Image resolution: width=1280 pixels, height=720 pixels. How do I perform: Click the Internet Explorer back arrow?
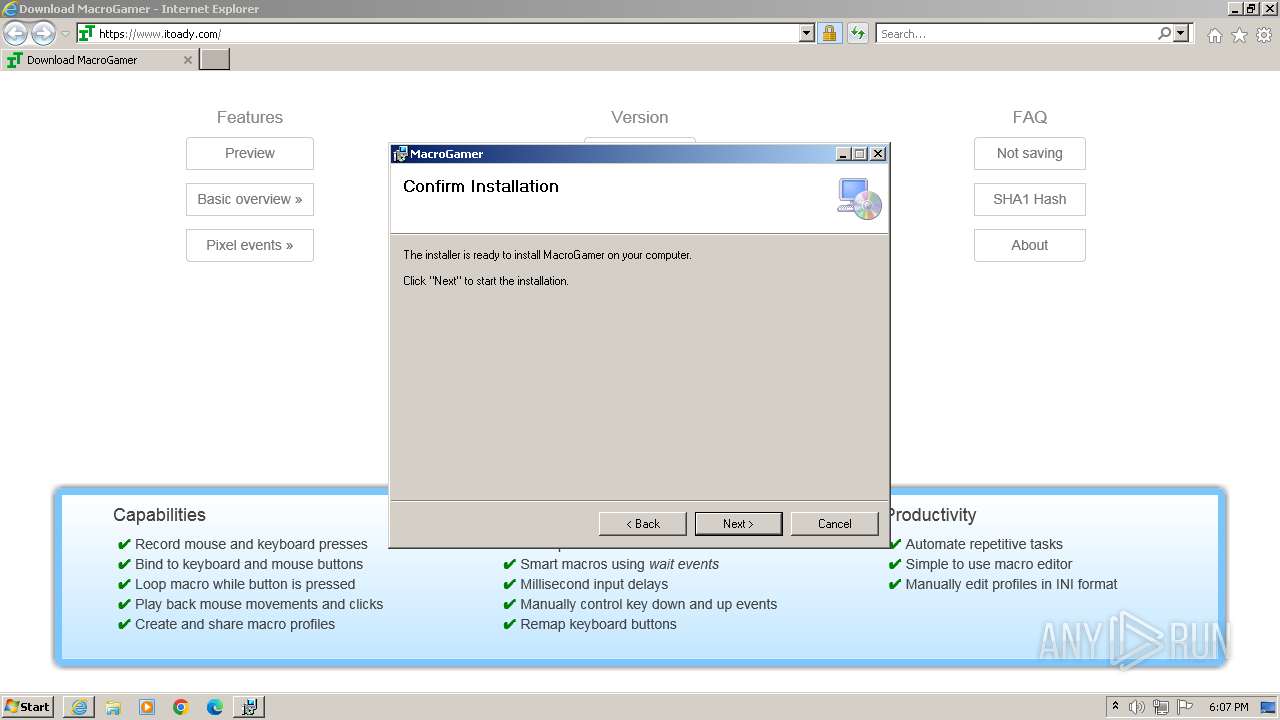(x=16, y=34)
